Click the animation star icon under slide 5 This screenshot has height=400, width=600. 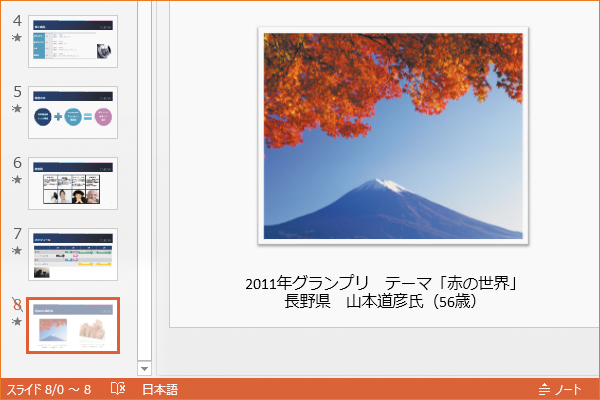coord(17,108)
